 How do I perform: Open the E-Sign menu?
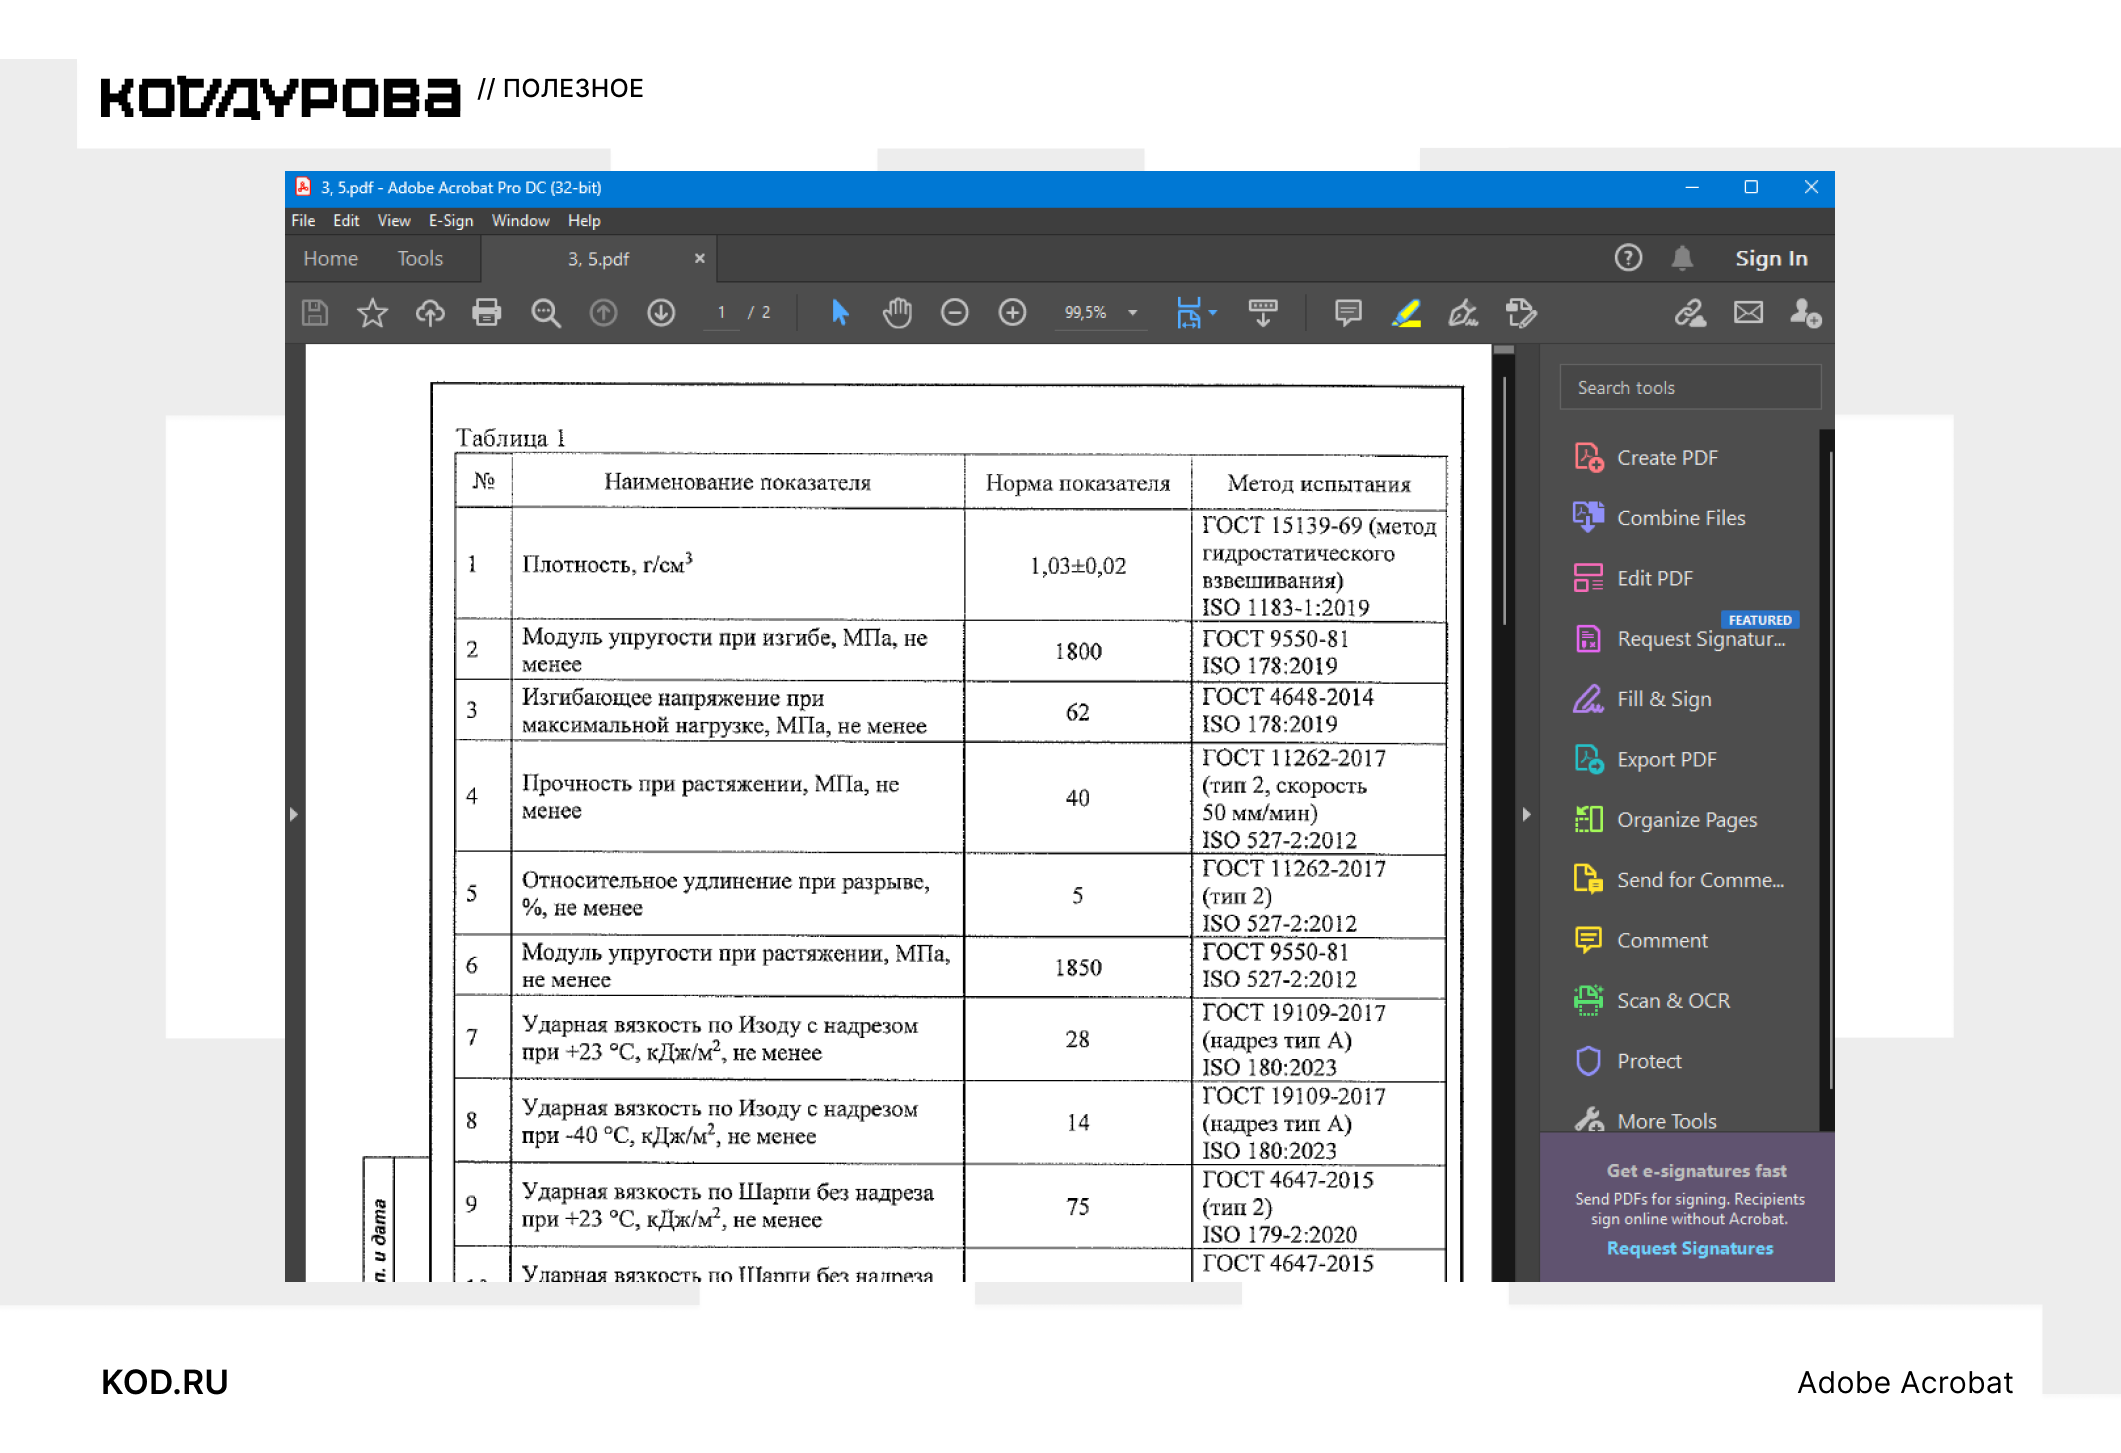(x=451, y=221)
